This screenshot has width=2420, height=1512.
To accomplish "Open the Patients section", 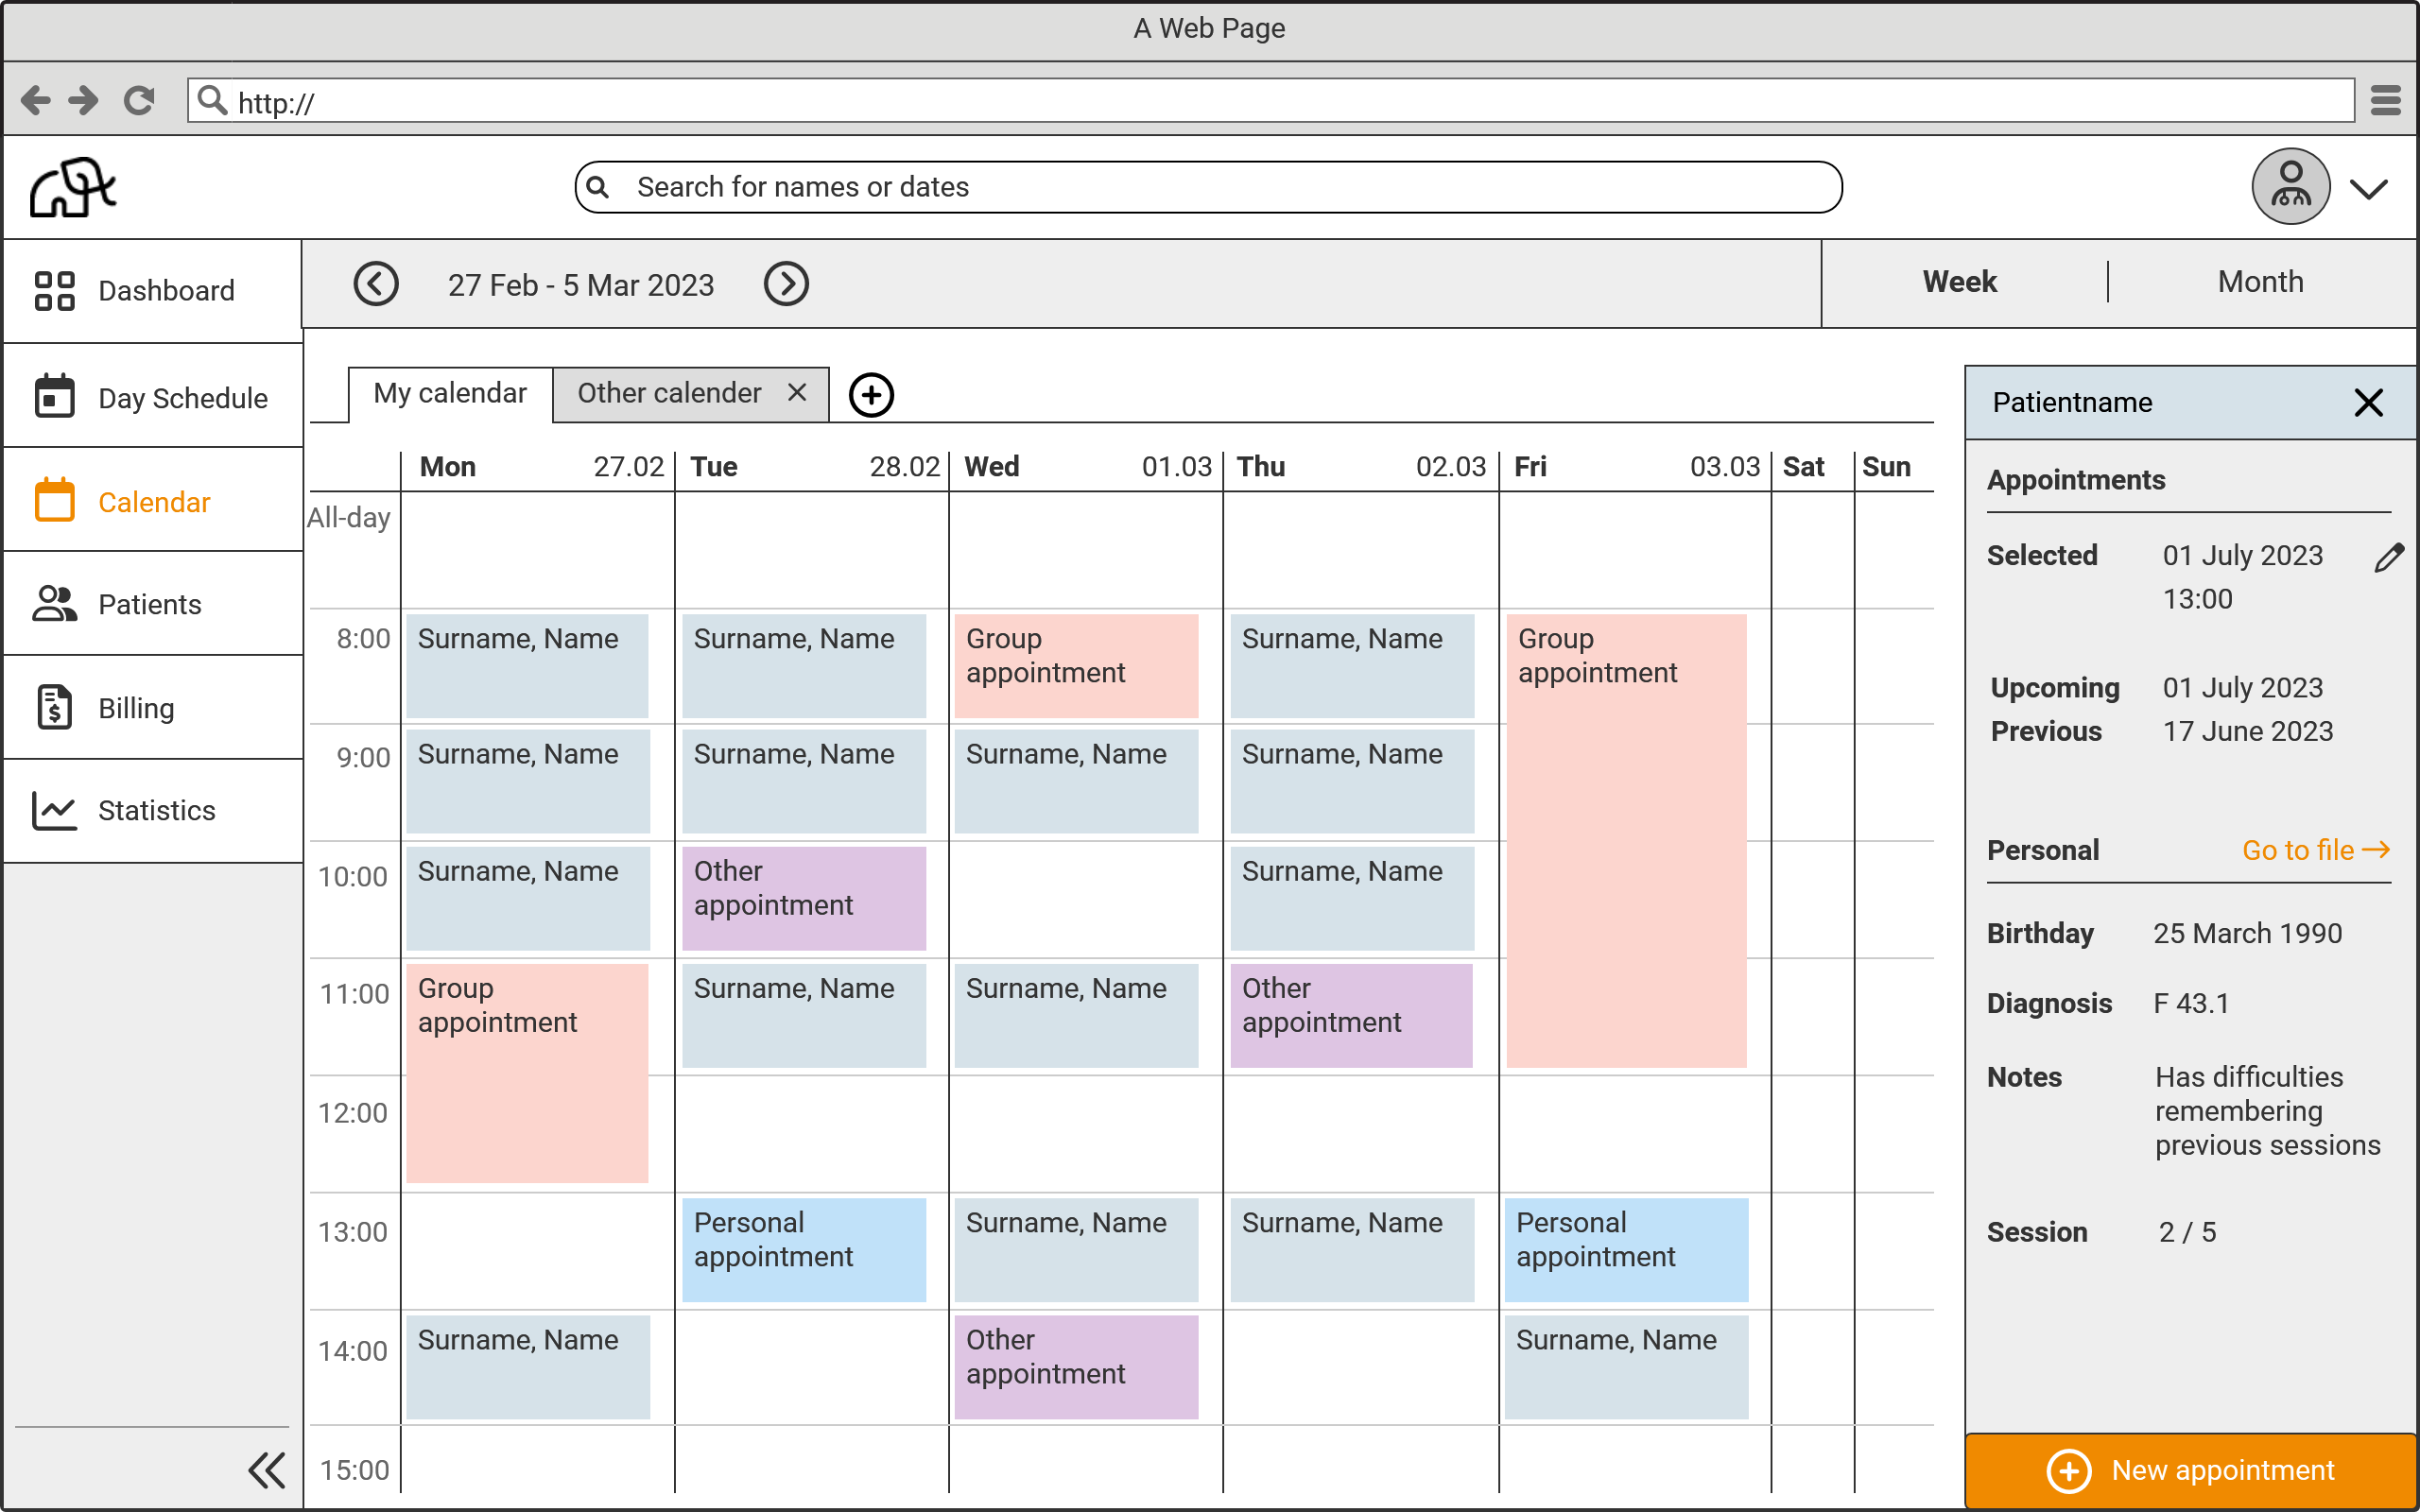I will point(150,604).
